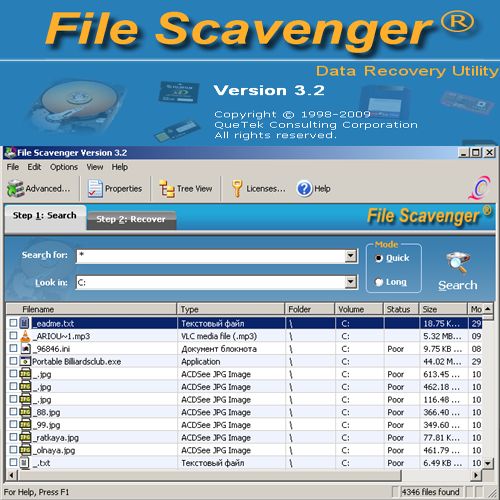Click the Portable Billiardsclub.exe file icon
The height and width of the screenshot is (500, 500).
25,361
